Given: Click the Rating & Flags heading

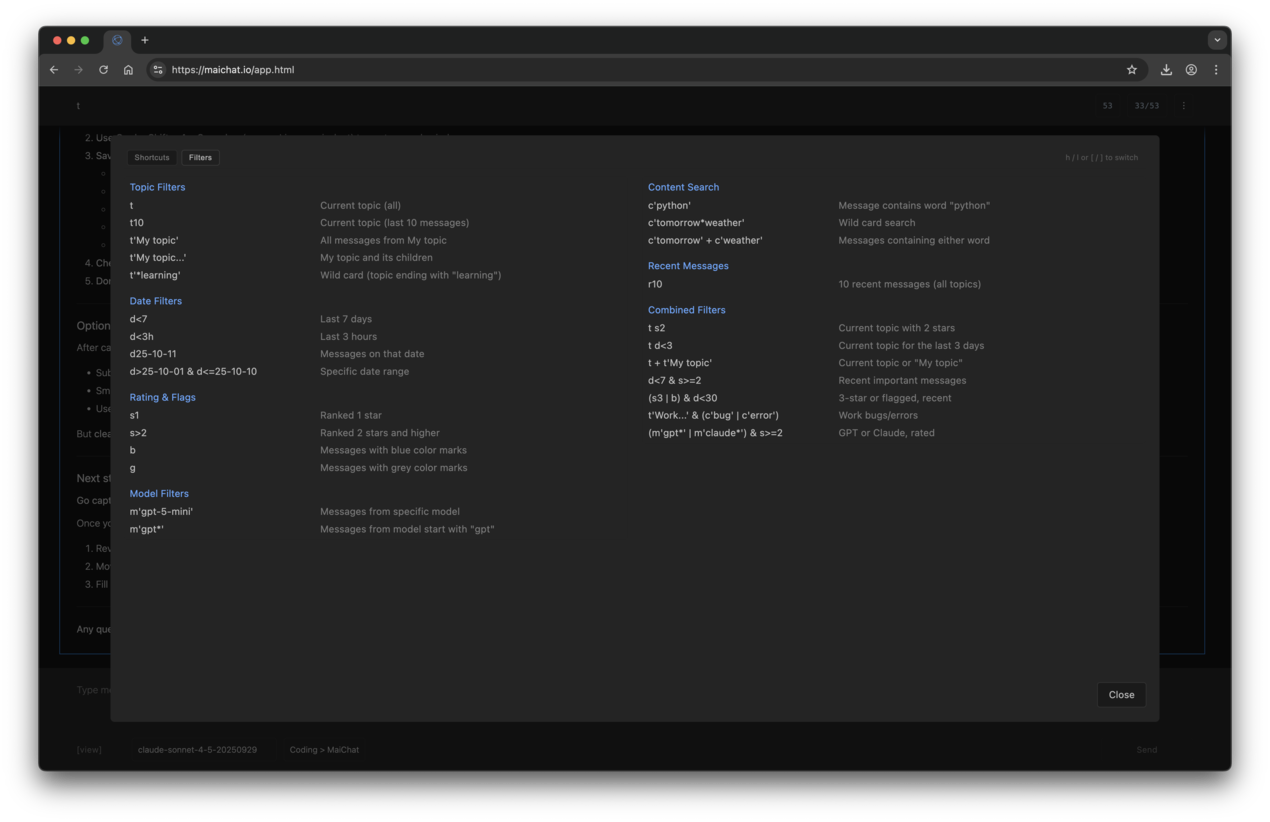Looking at the screenshot, I should [162, 397].
